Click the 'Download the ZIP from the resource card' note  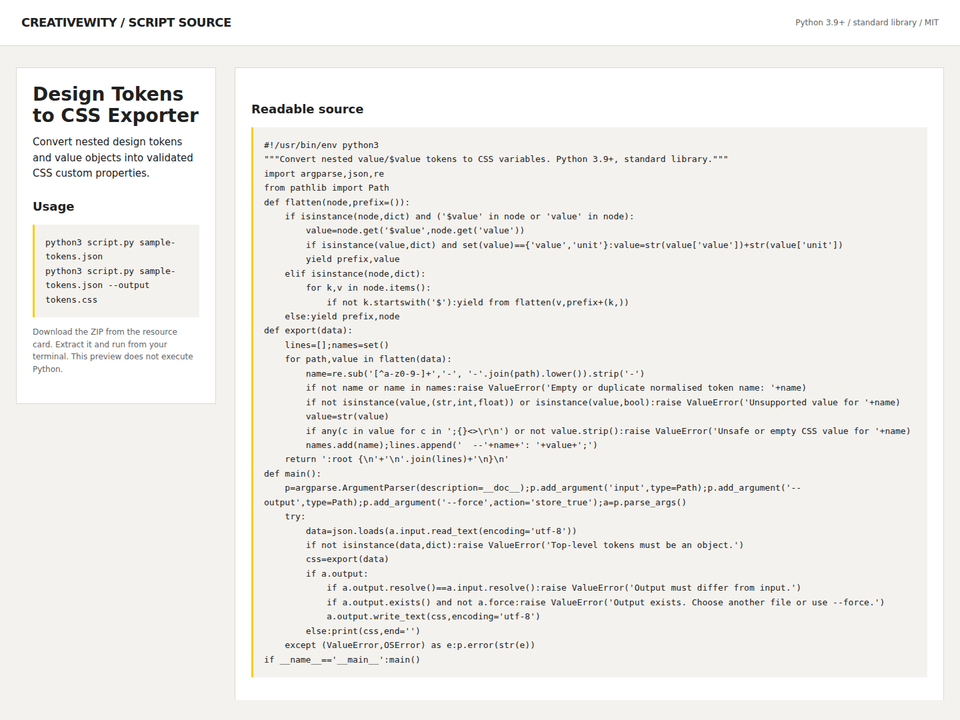(x=113, y=350)
